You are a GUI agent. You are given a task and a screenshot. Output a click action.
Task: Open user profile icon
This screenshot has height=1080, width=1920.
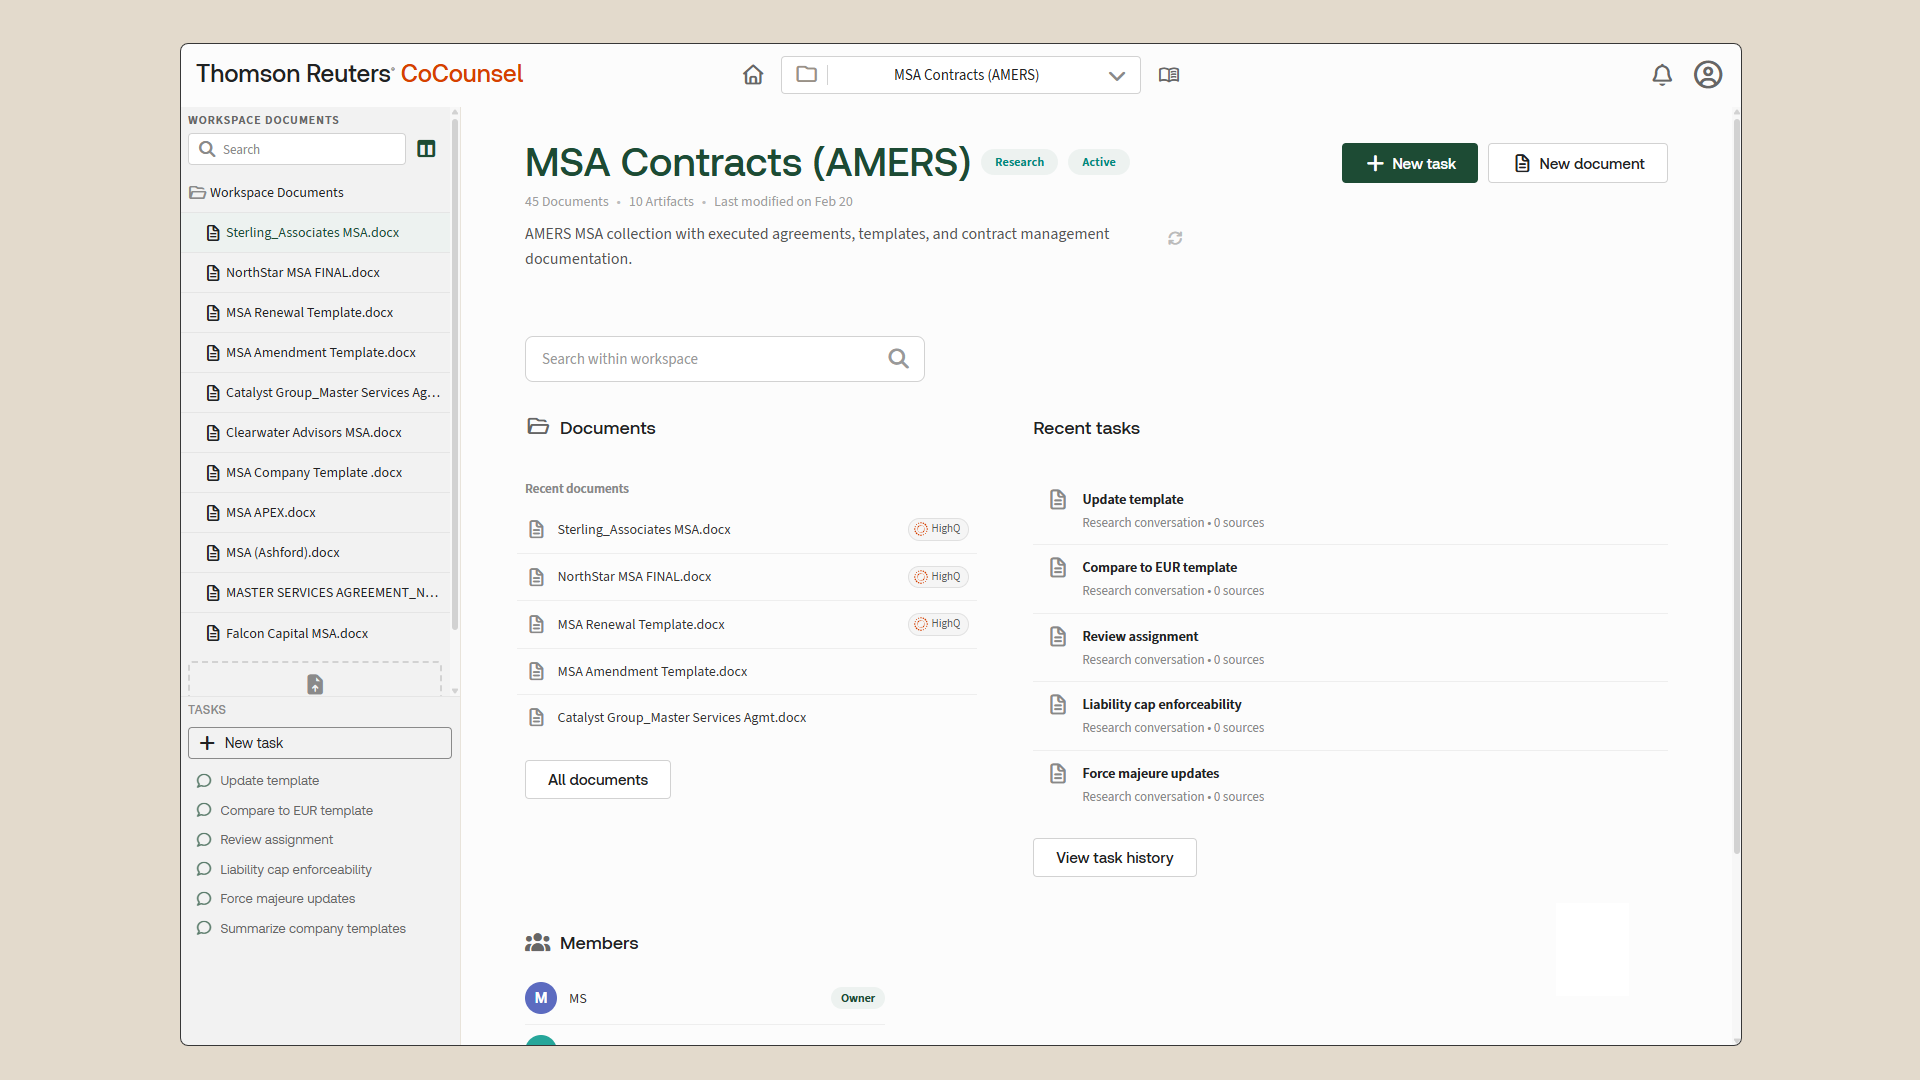(1707, 75)
